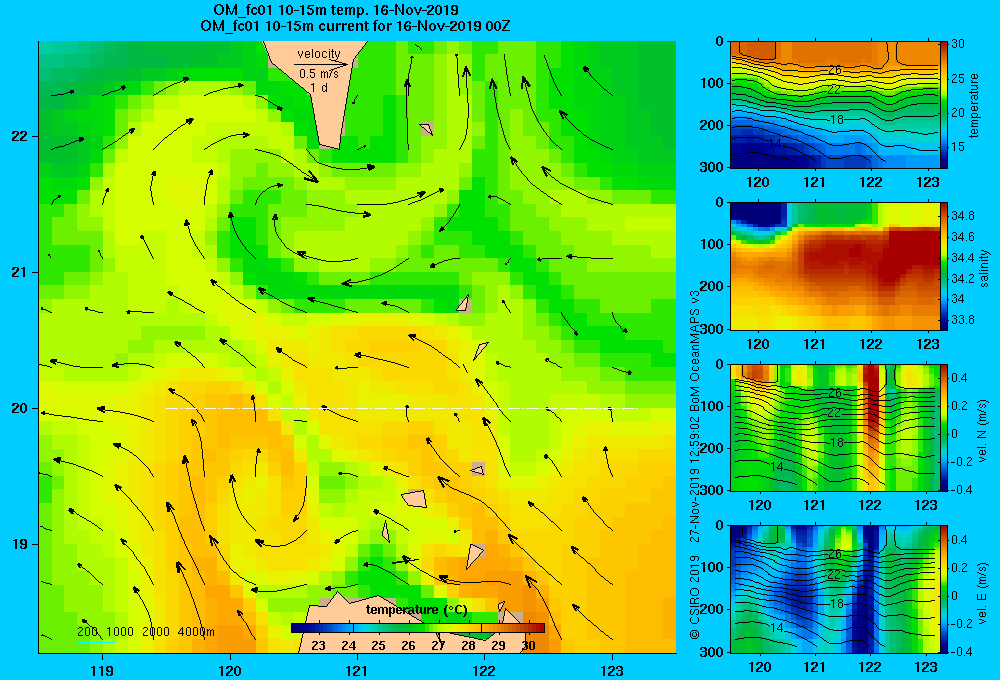The width and height of the screenshot is (1000, 680).
Task: Click the vel. E panel colorbar
Action: pyautogui.click(x=944, y=589)
